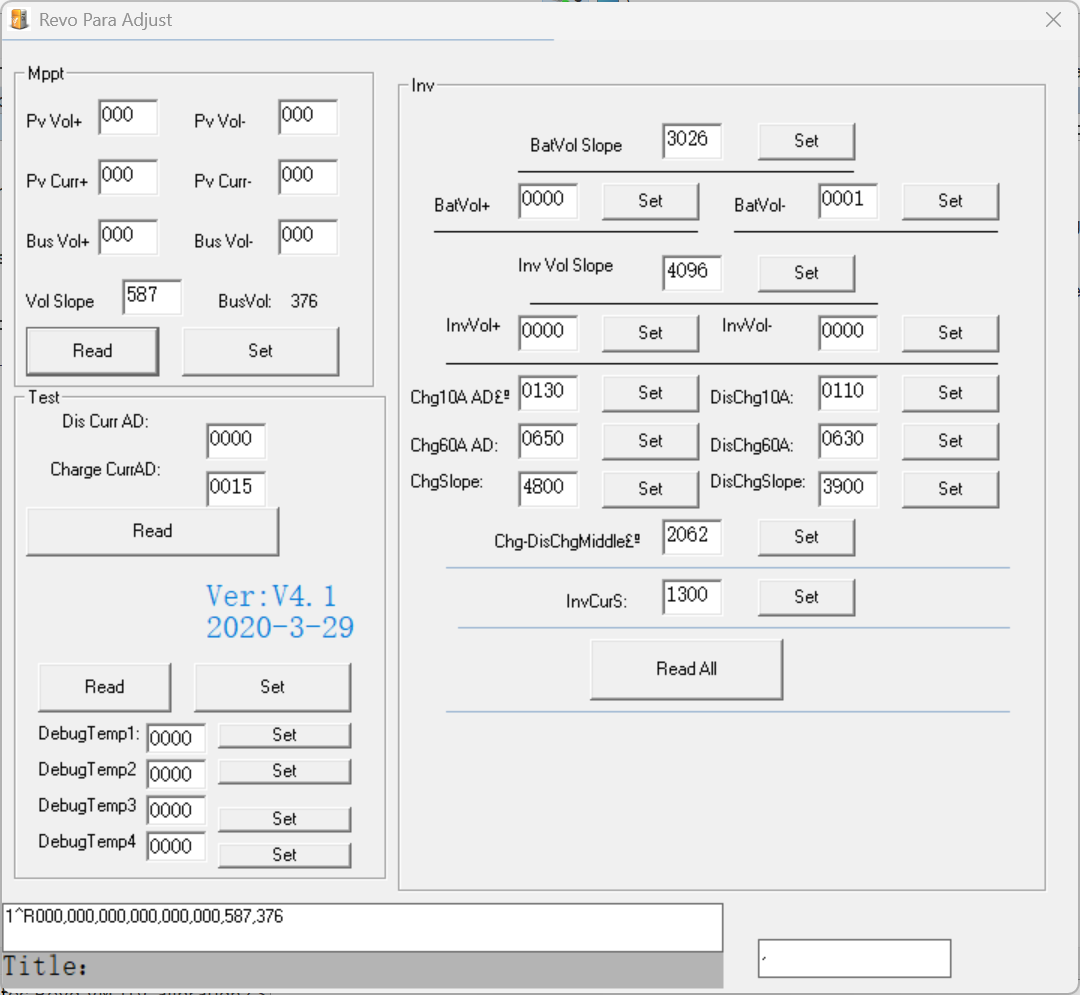Set the BatVol Slope value
The width and height of the screenshot is (1080, 995).
[x=806, y=141]
